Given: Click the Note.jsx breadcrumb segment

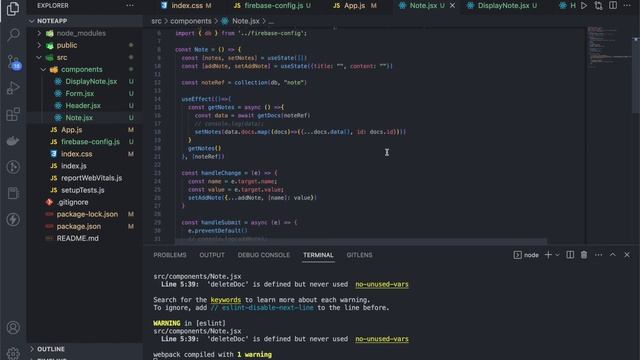Looking at the screenshot, I should (241, 21).
